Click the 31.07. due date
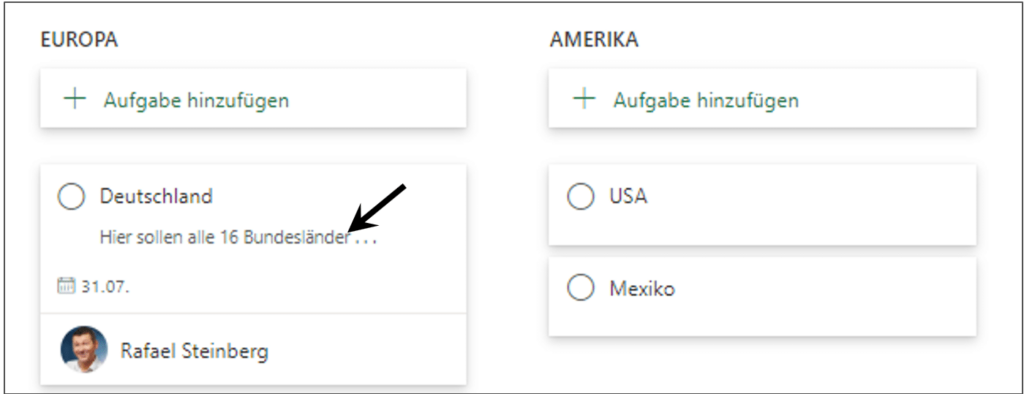1024x394 pixels. click(x=105, y=287)
